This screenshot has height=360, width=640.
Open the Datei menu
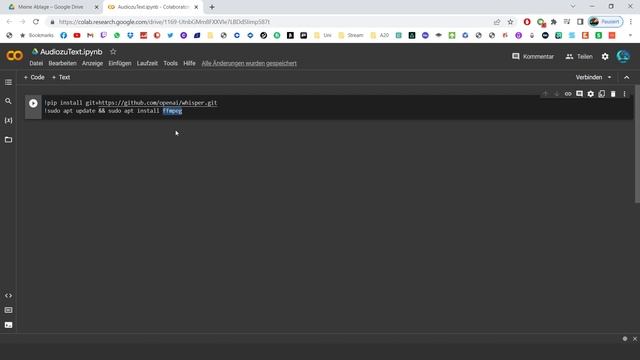point(36,63)
